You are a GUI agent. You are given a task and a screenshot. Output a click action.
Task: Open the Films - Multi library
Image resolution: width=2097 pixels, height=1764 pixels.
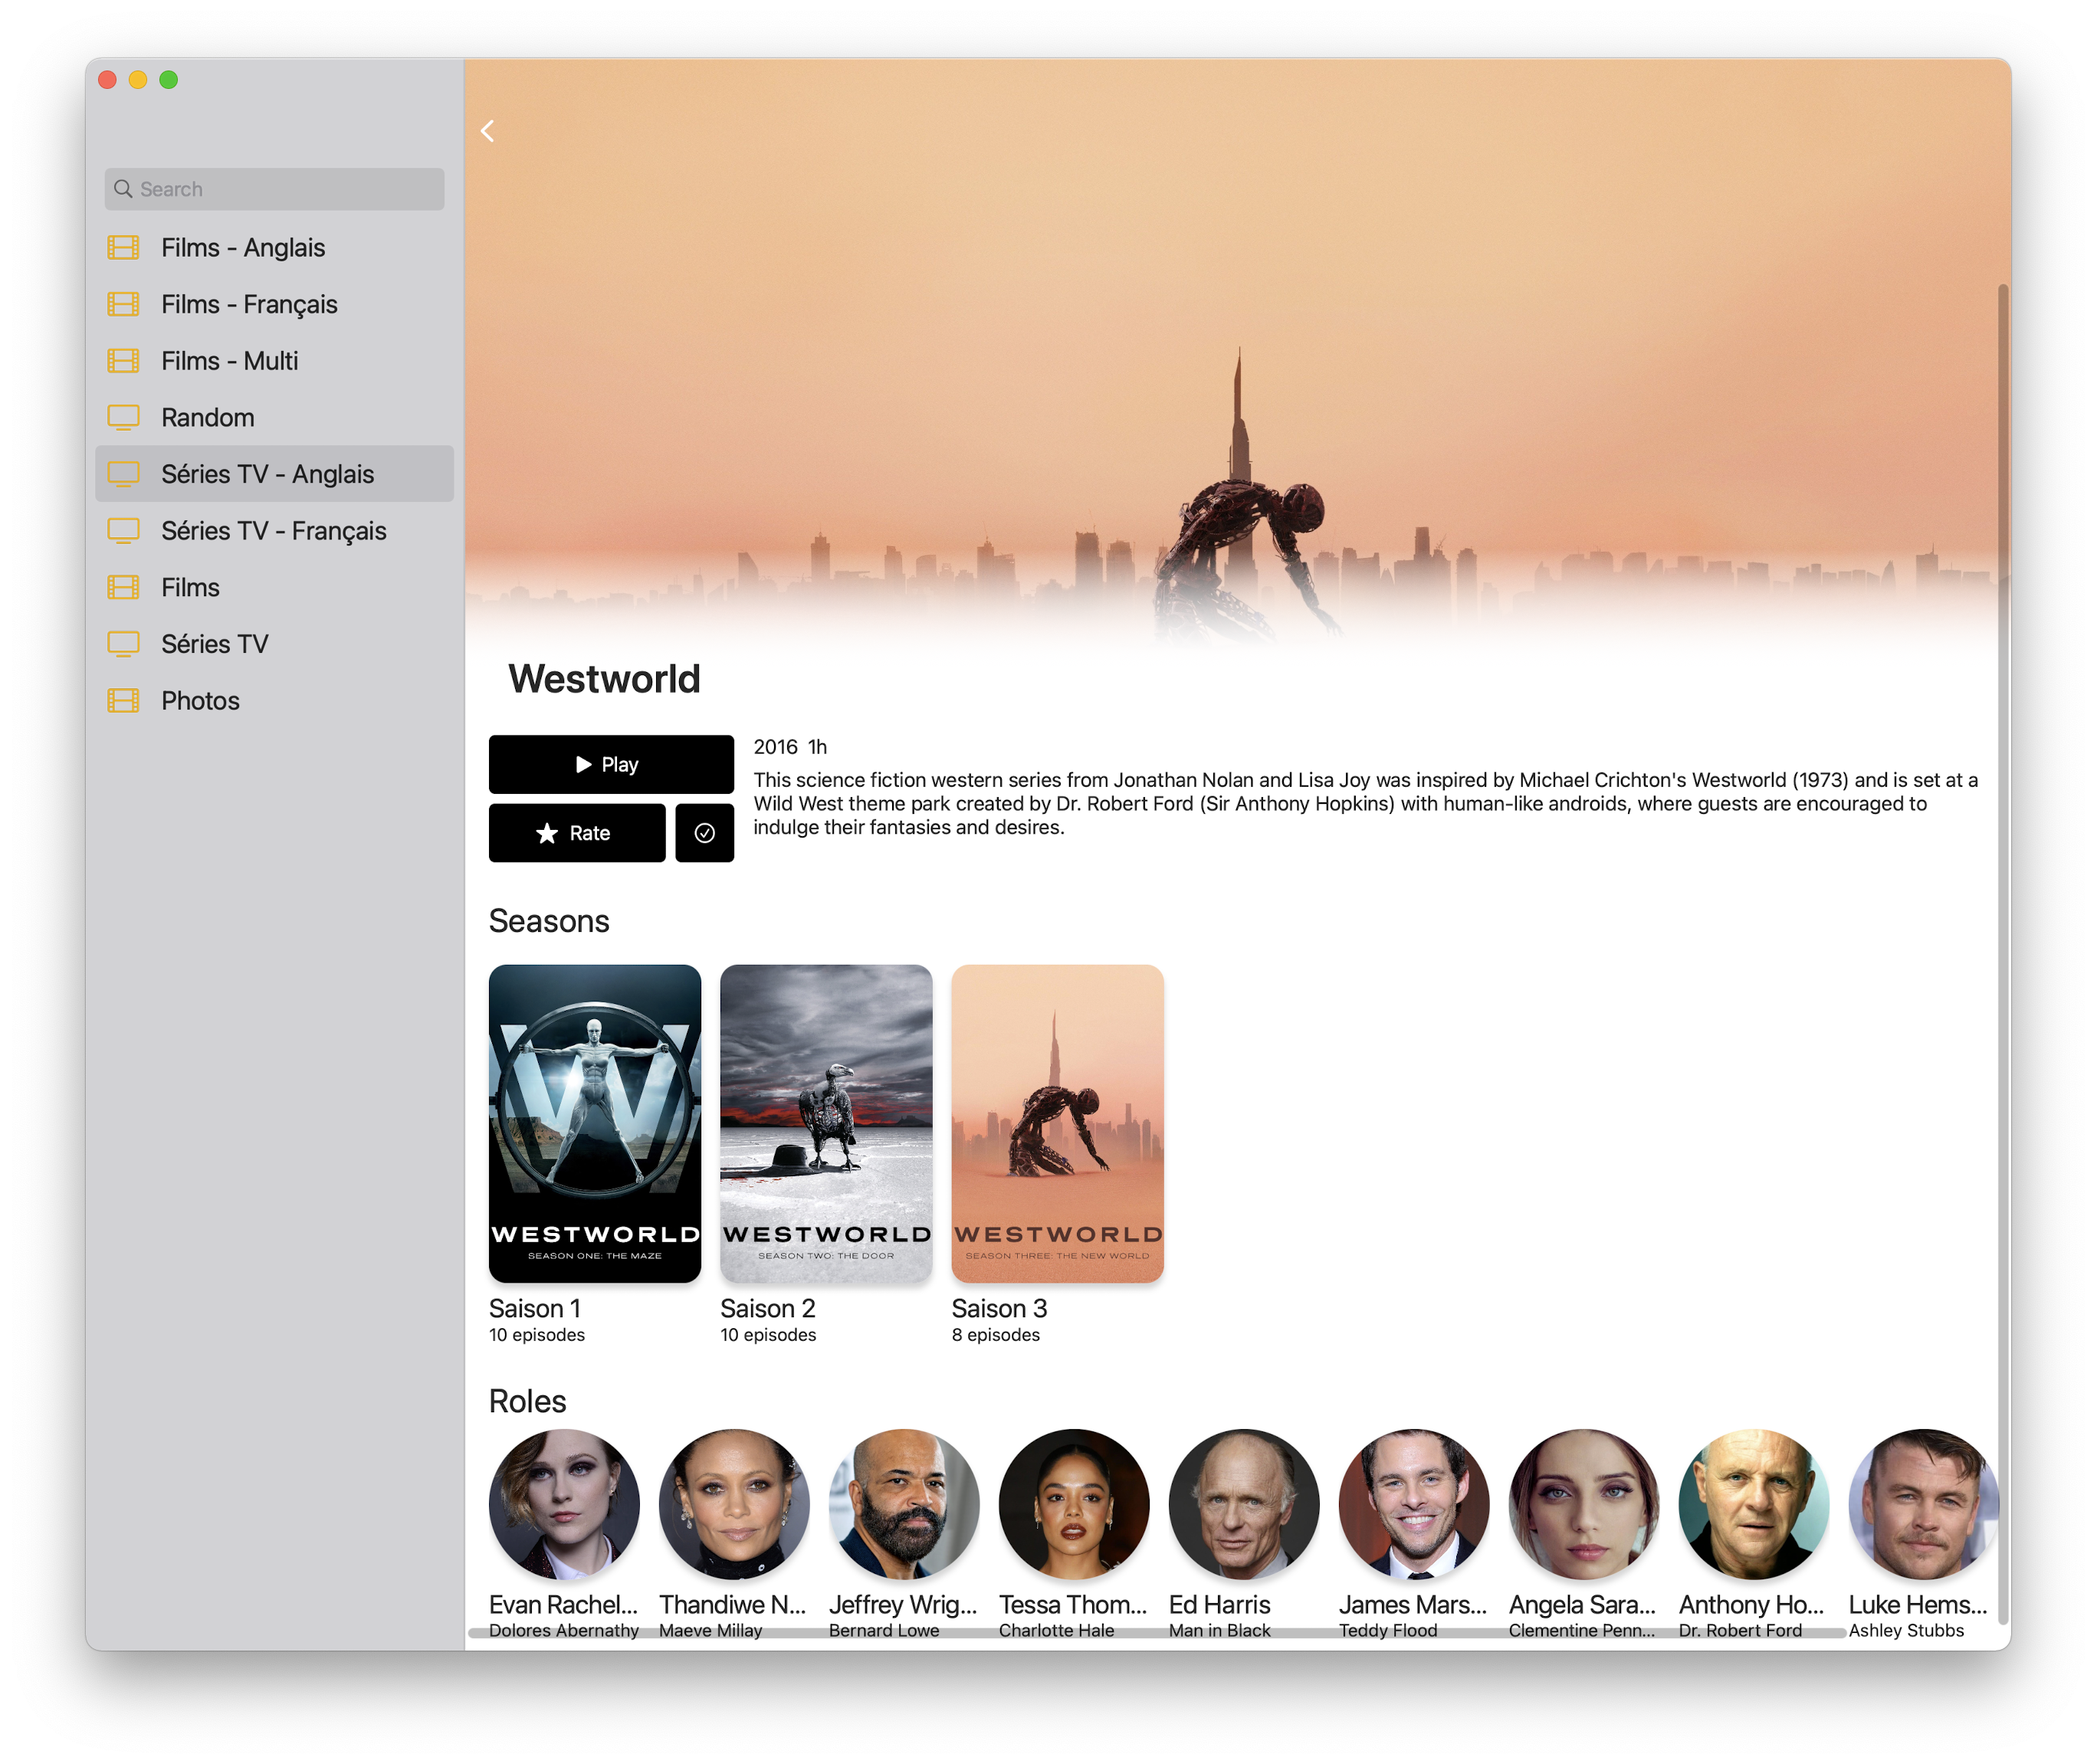tap(229, 361)
